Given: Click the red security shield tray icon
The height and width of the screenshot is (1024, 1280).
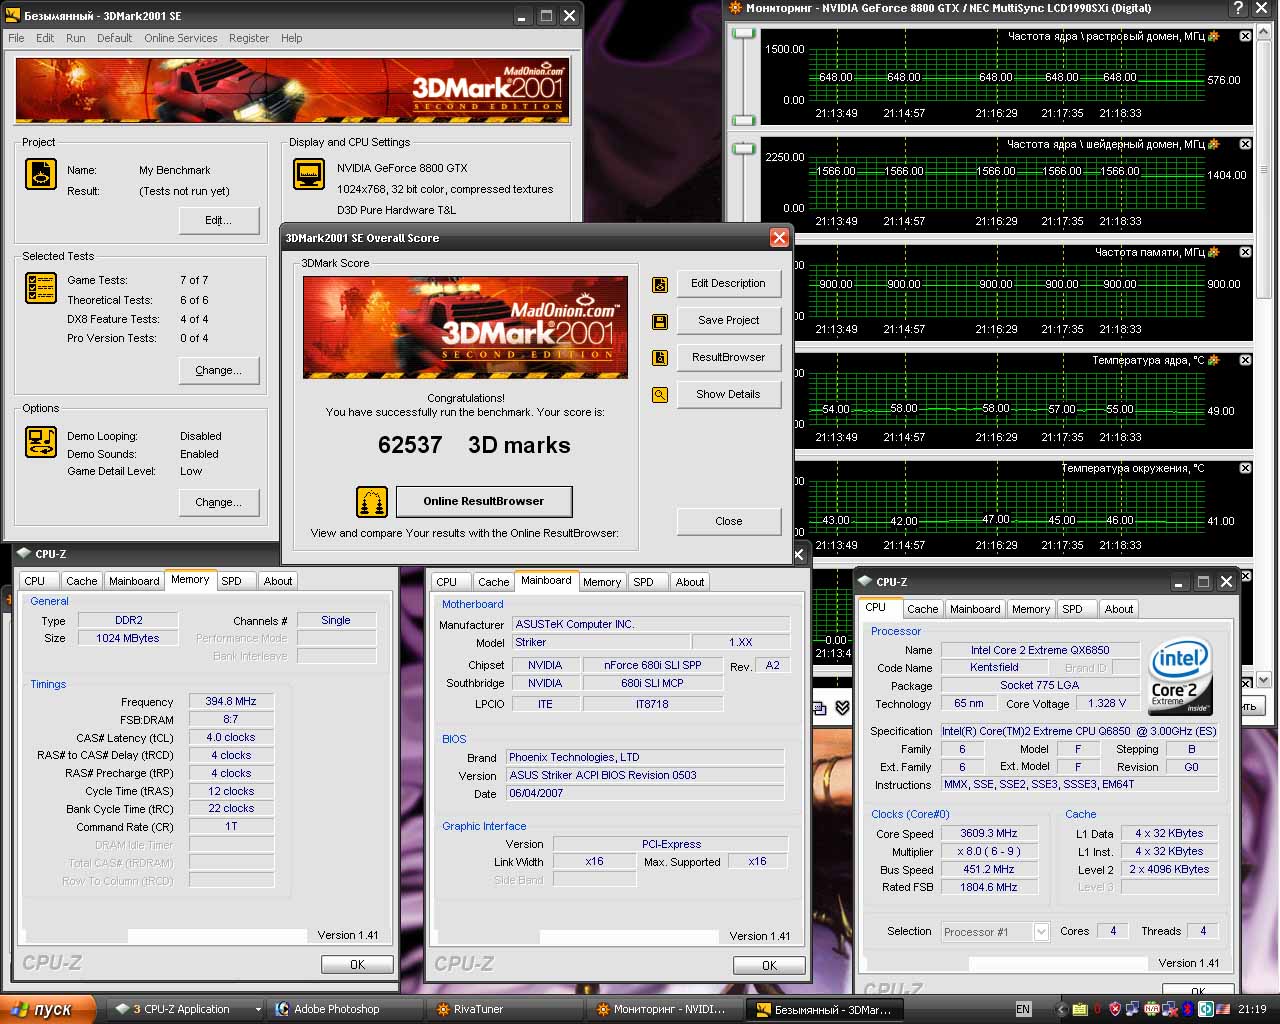Looking at the screenshot, I should click(1115, 1009).
